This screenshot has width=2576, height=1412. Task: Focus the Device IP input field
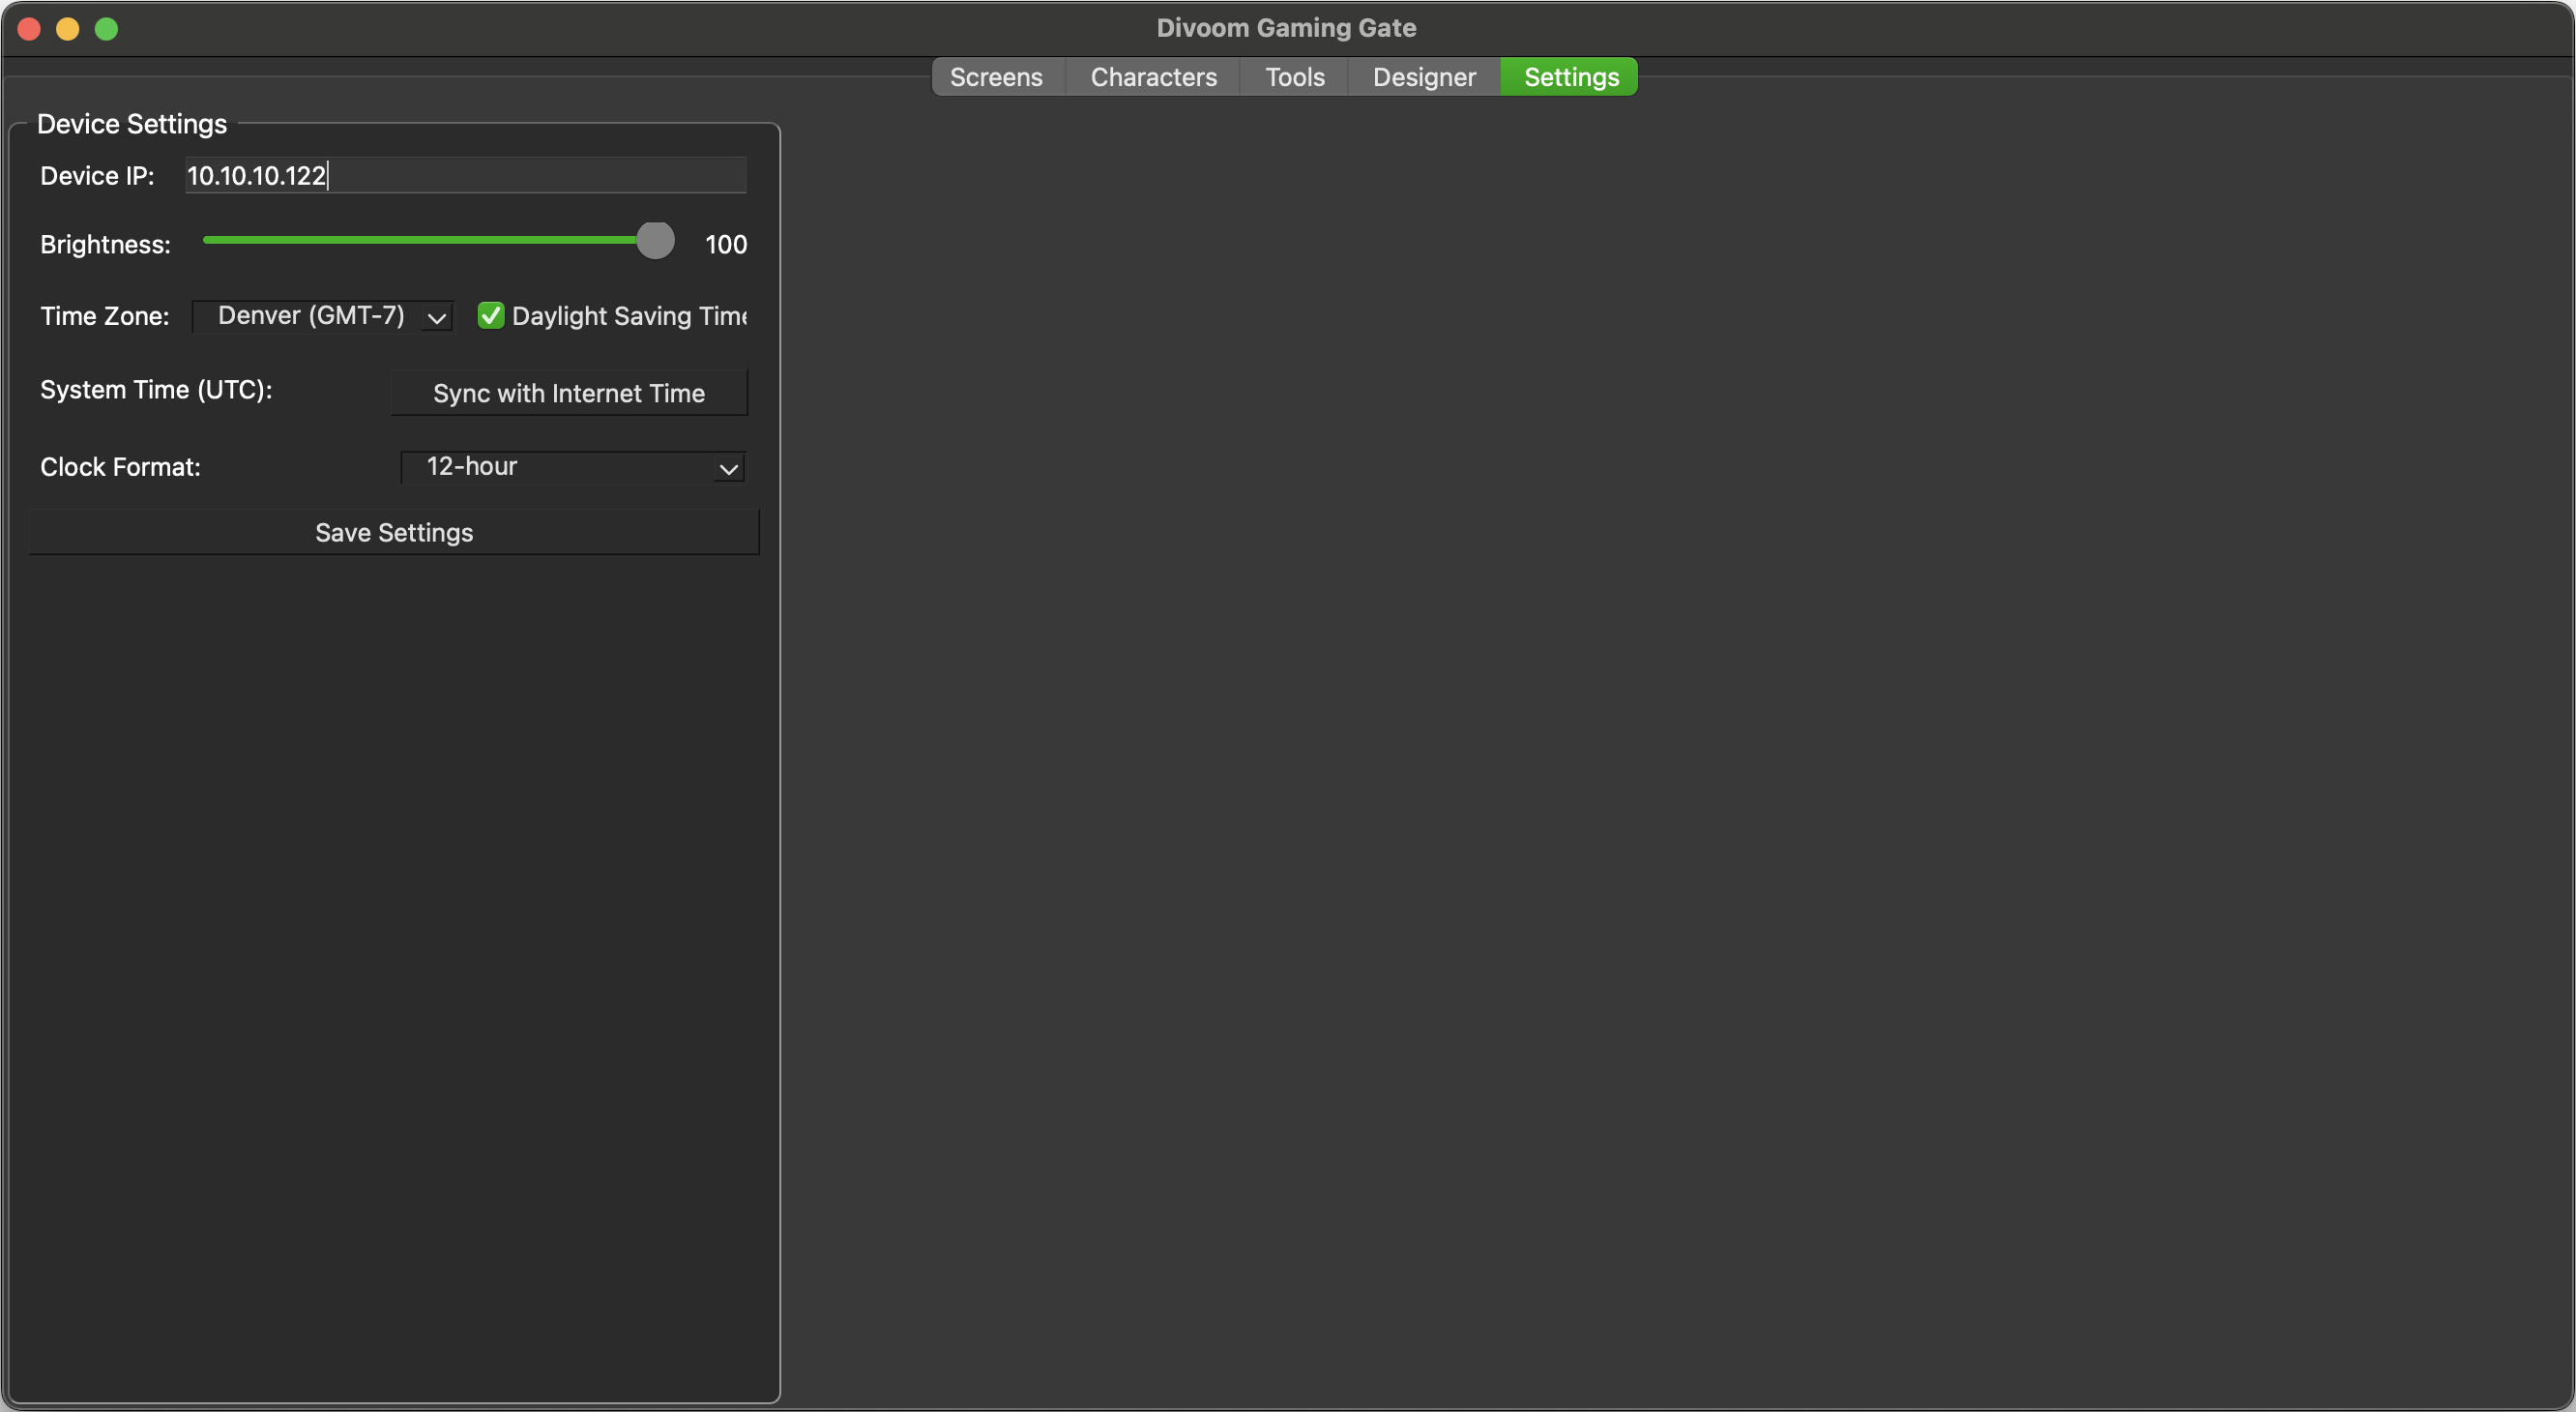(x=466, y=175)
